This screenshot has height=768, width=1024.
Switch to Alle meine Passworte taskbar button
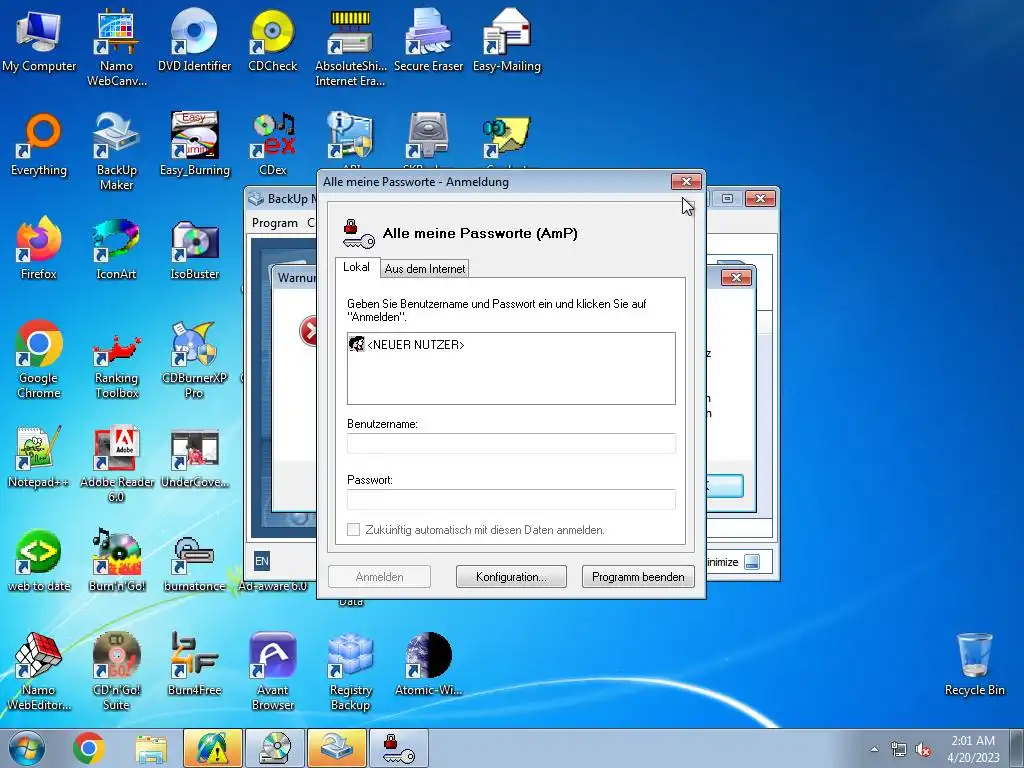pos(399,748)
